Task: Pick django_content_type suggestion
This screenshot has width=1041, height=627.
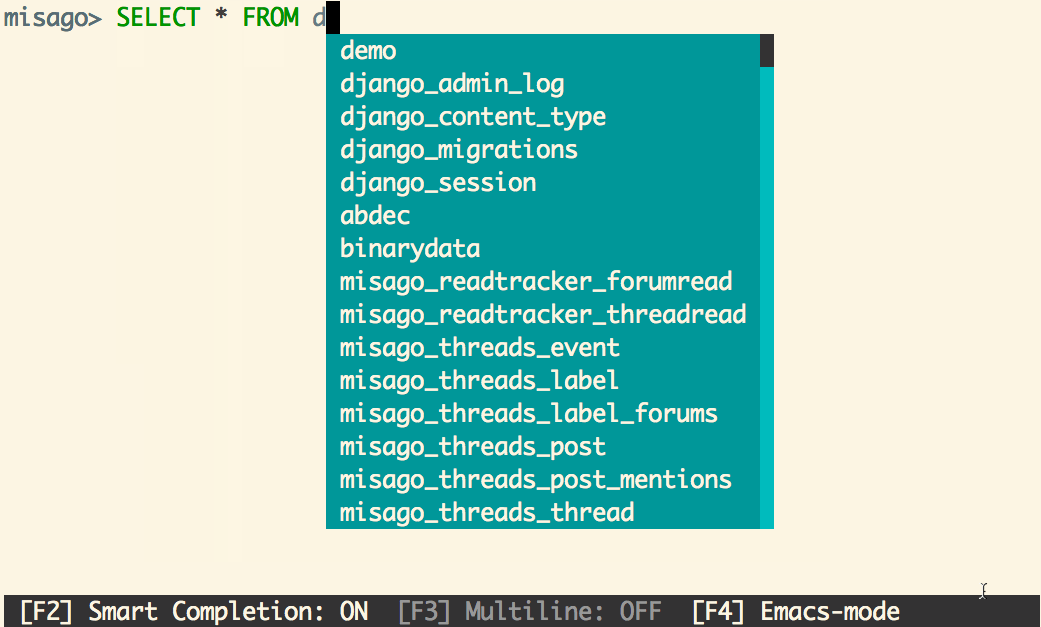Action: (543, 117)
